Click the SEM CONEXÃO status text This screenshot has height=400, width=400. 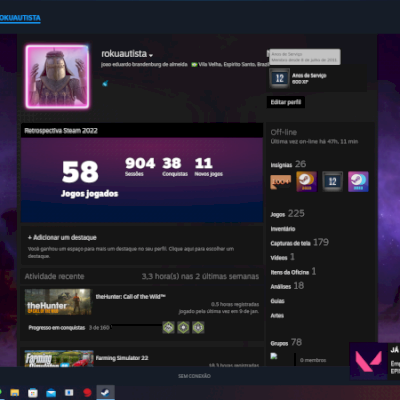tap(194, 376)
